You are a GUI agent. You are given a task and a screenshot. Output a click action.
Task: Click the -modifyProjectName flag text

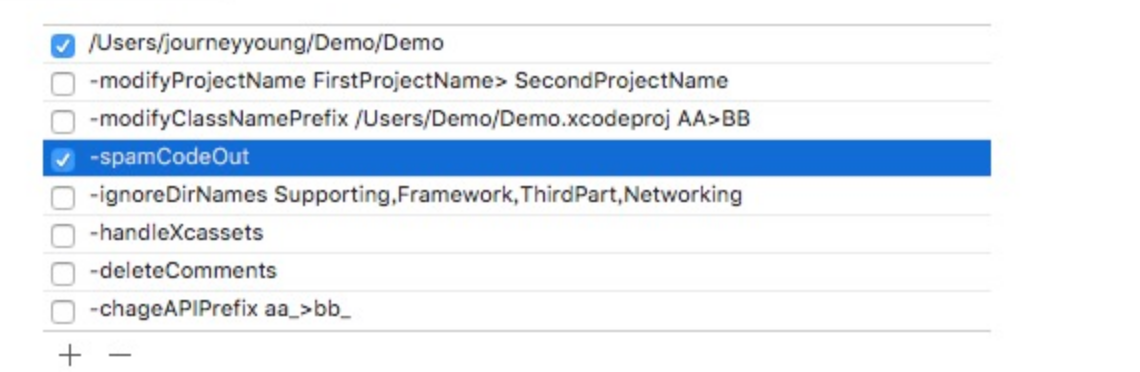[x=197, y=81]
